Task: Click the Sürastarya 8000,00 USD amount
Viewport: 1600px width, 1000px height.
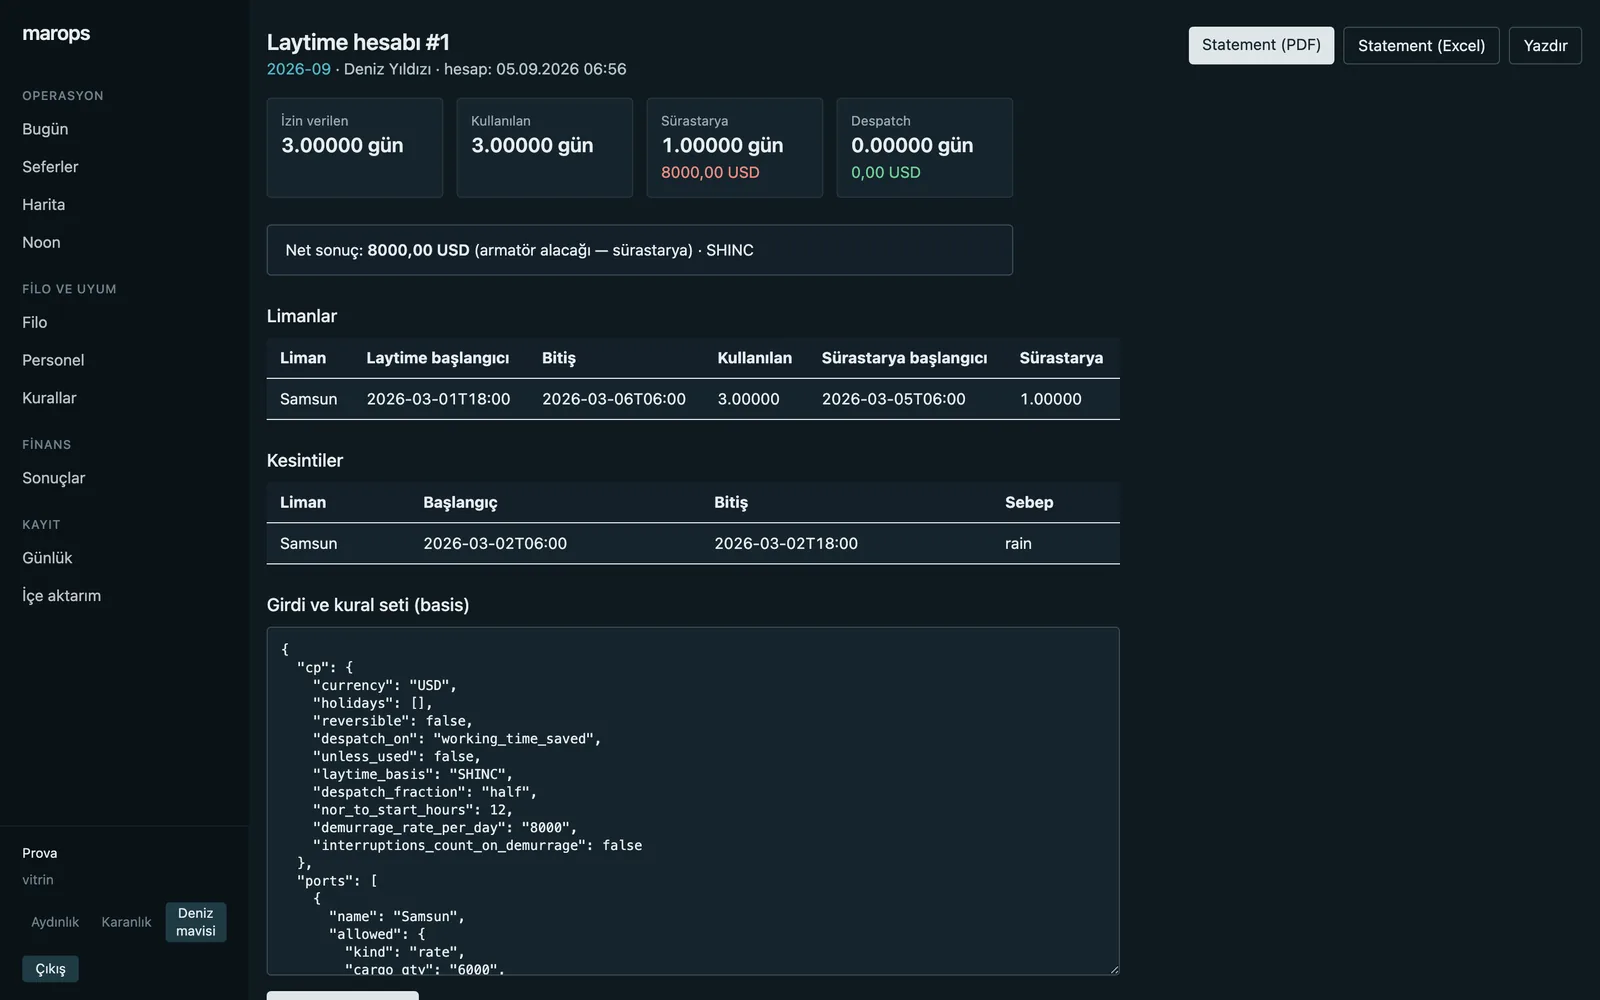Action: click(x=710, y=172)
